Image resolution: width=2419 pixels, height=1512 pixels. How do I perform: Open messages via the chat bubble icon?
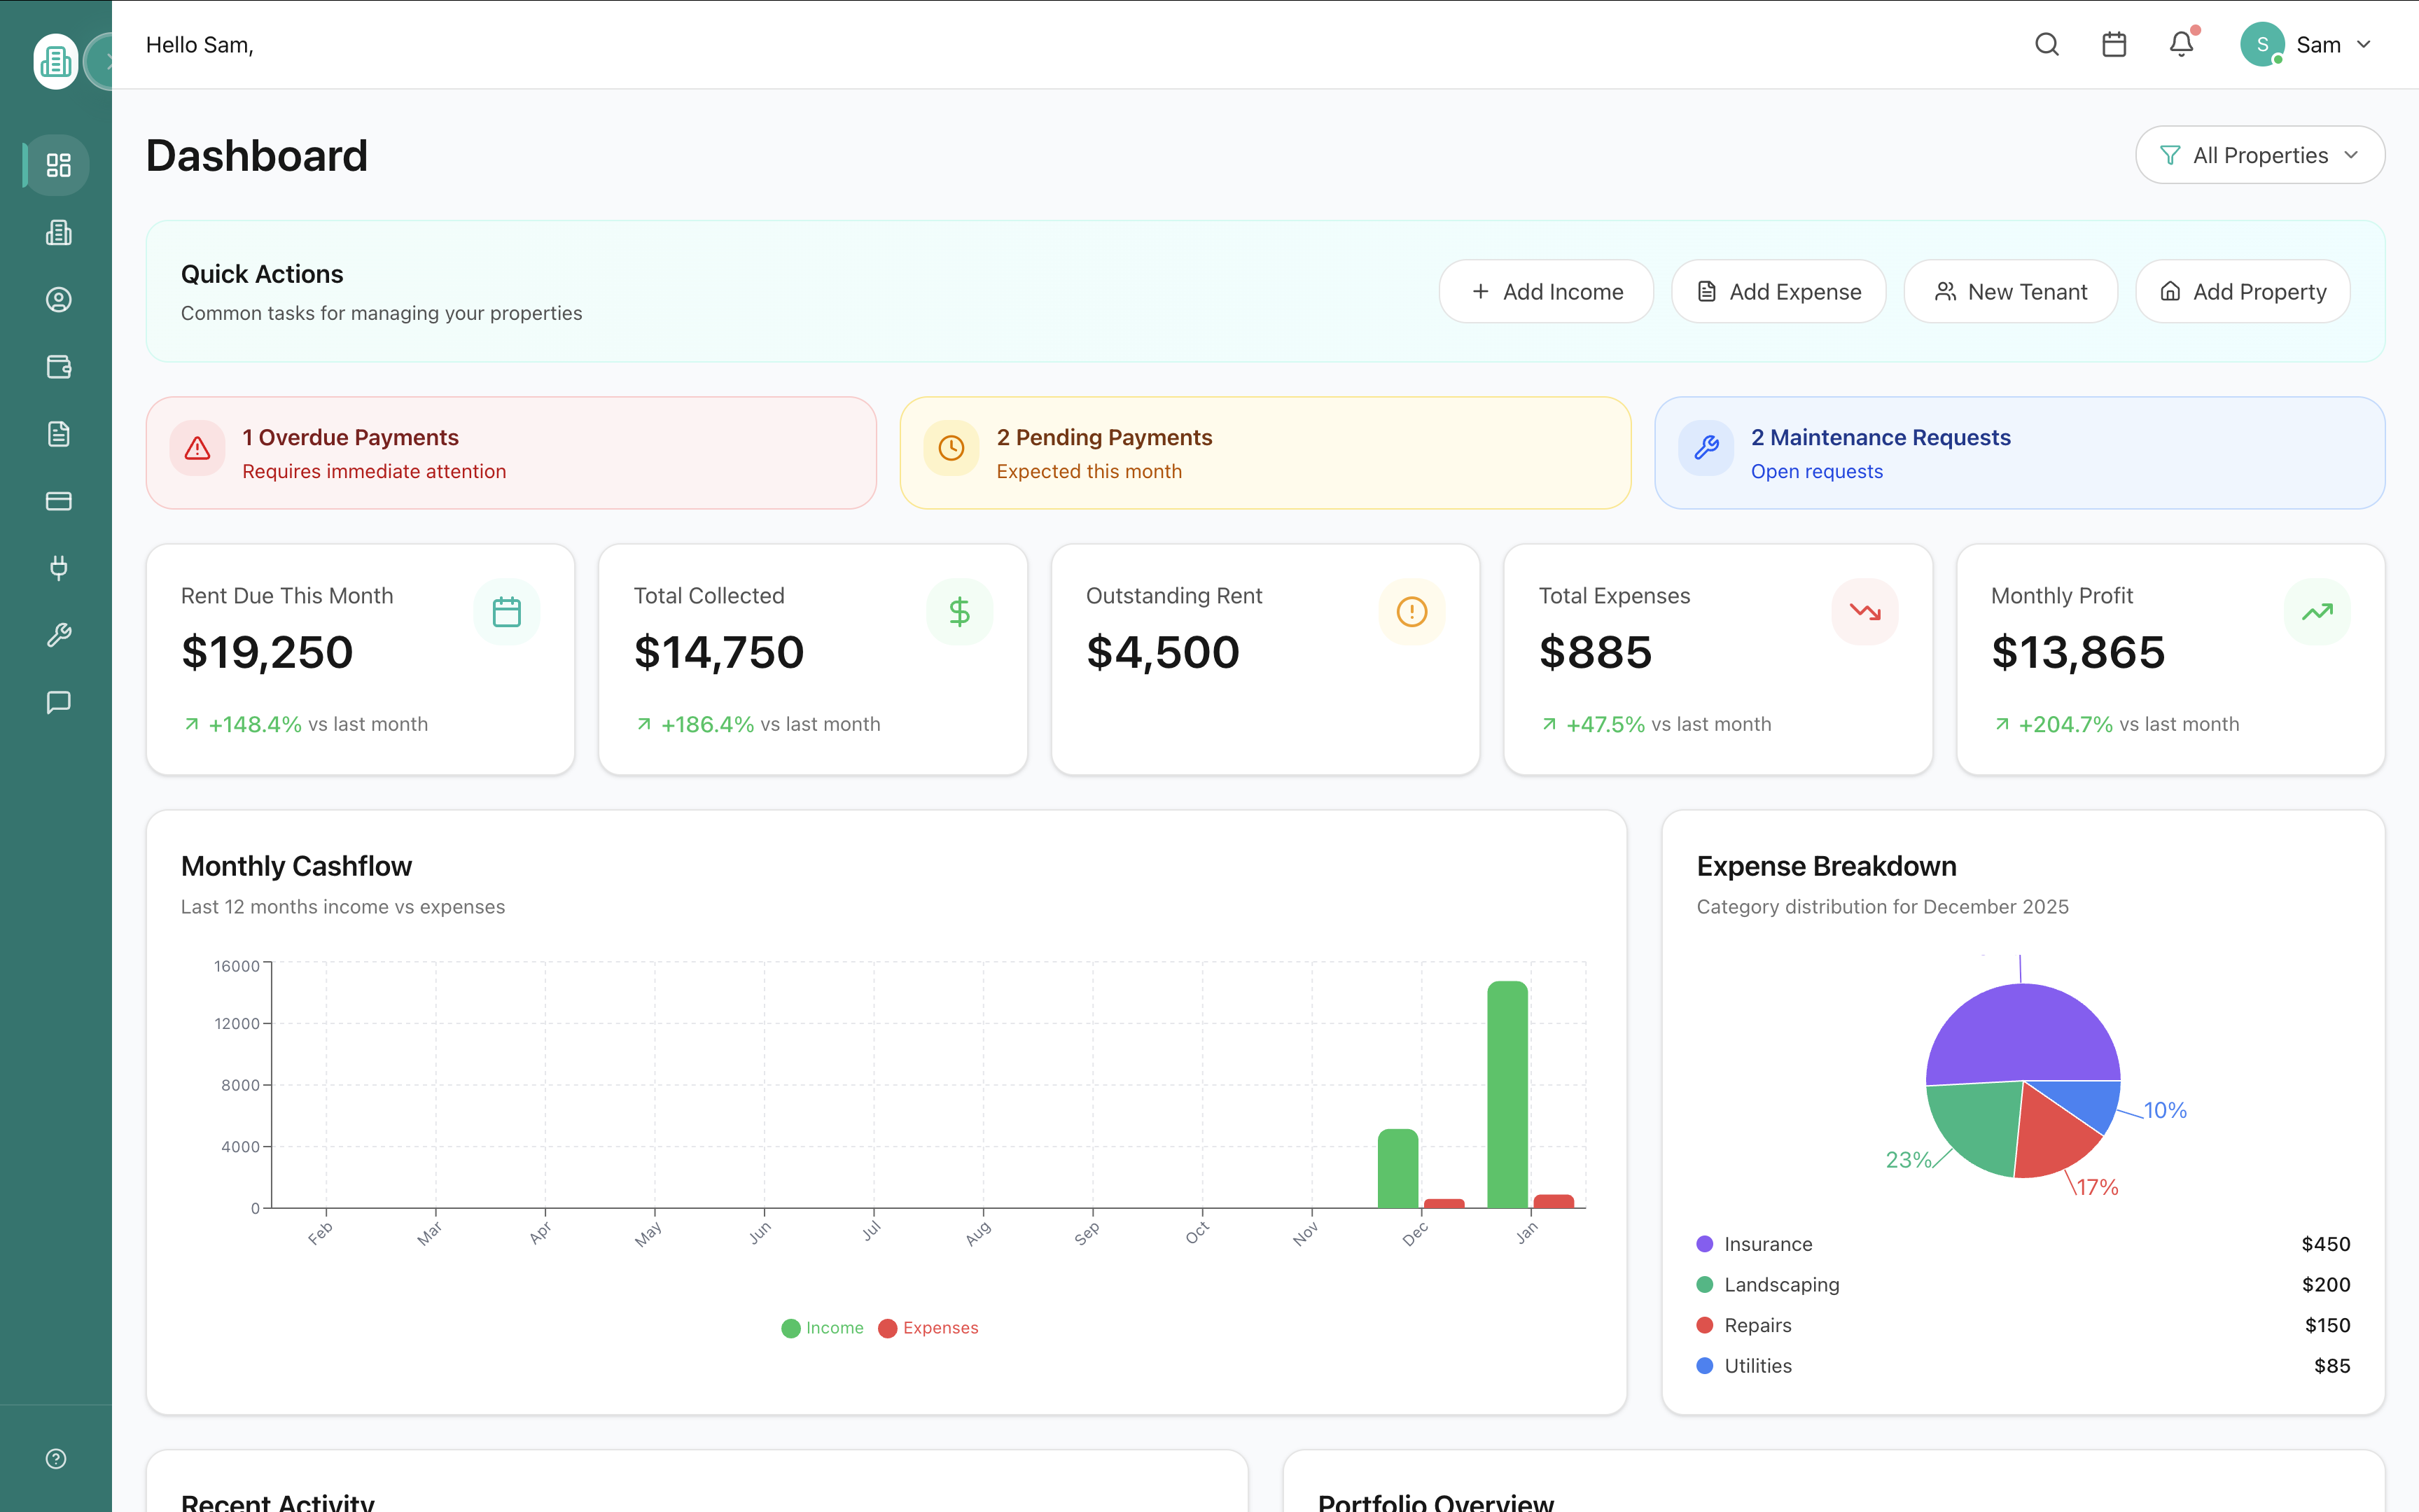pyautogui.click(x=57, y=701)
